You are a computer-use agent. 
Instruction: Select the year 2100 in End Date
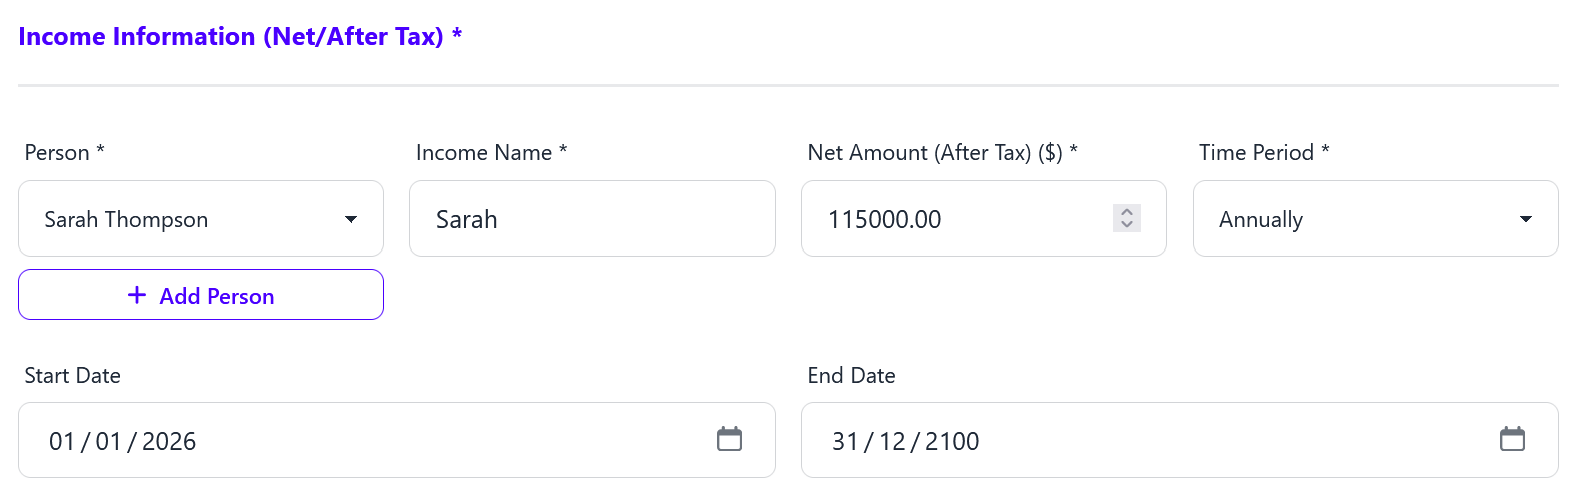point(952,442)
